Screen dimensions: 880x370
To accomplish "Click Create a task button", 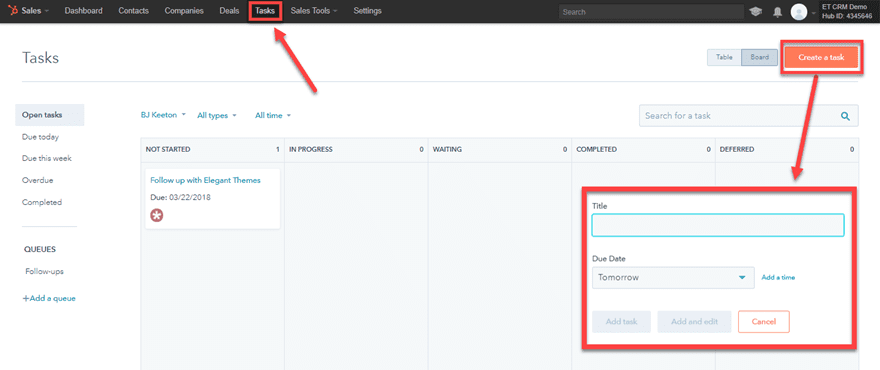I will (x=821, y=57).
